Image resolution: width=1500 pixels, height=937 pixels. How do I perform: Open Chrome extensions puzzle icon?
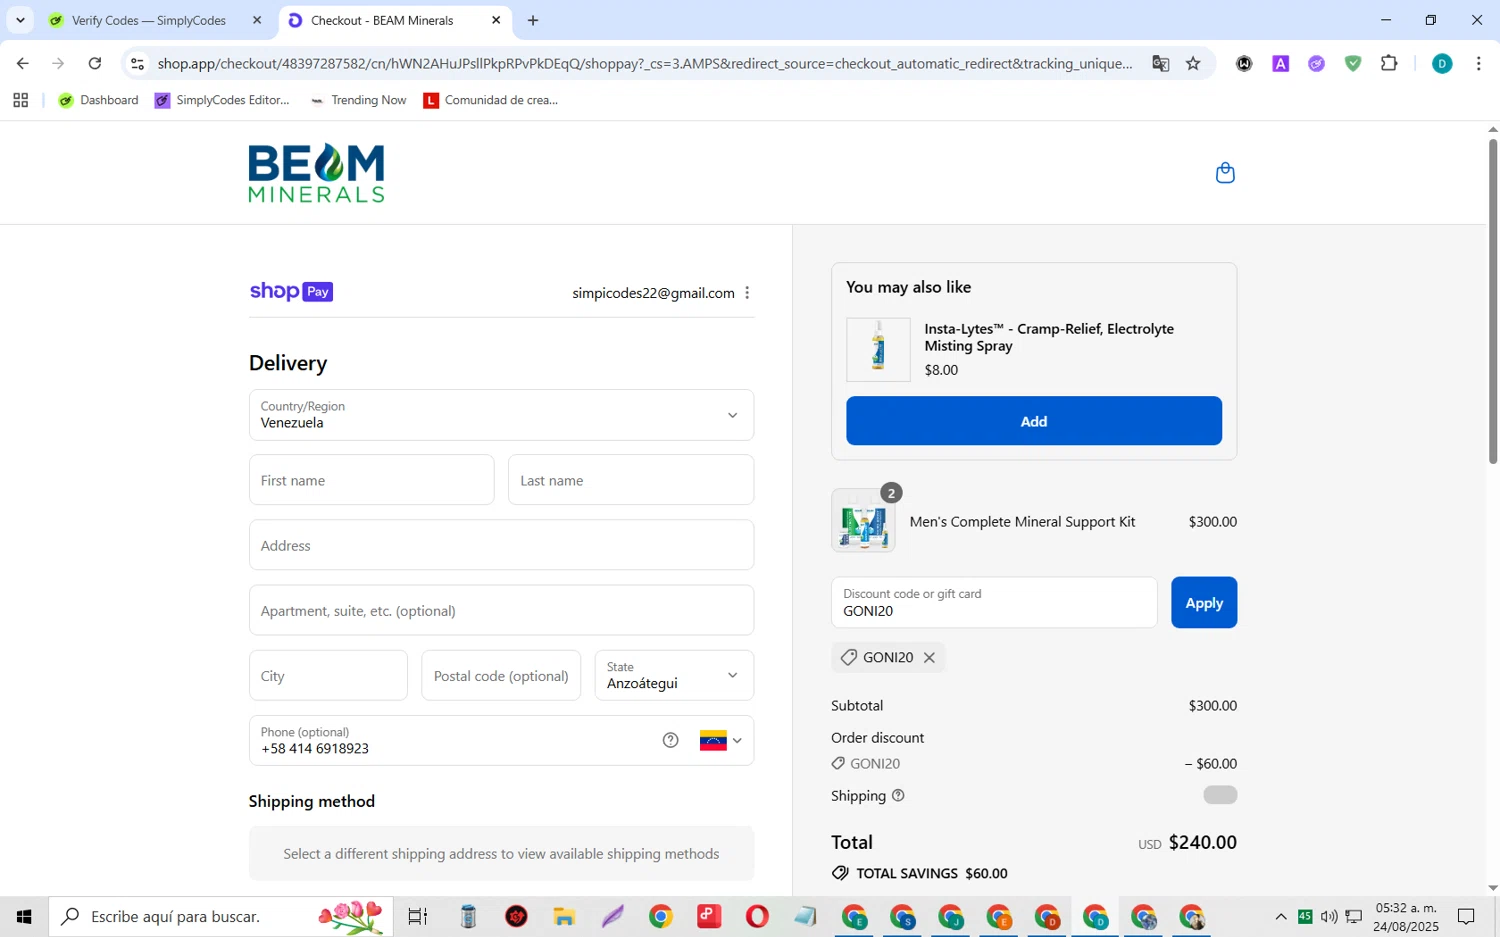pyautogui.click(x=1389, y=64)
